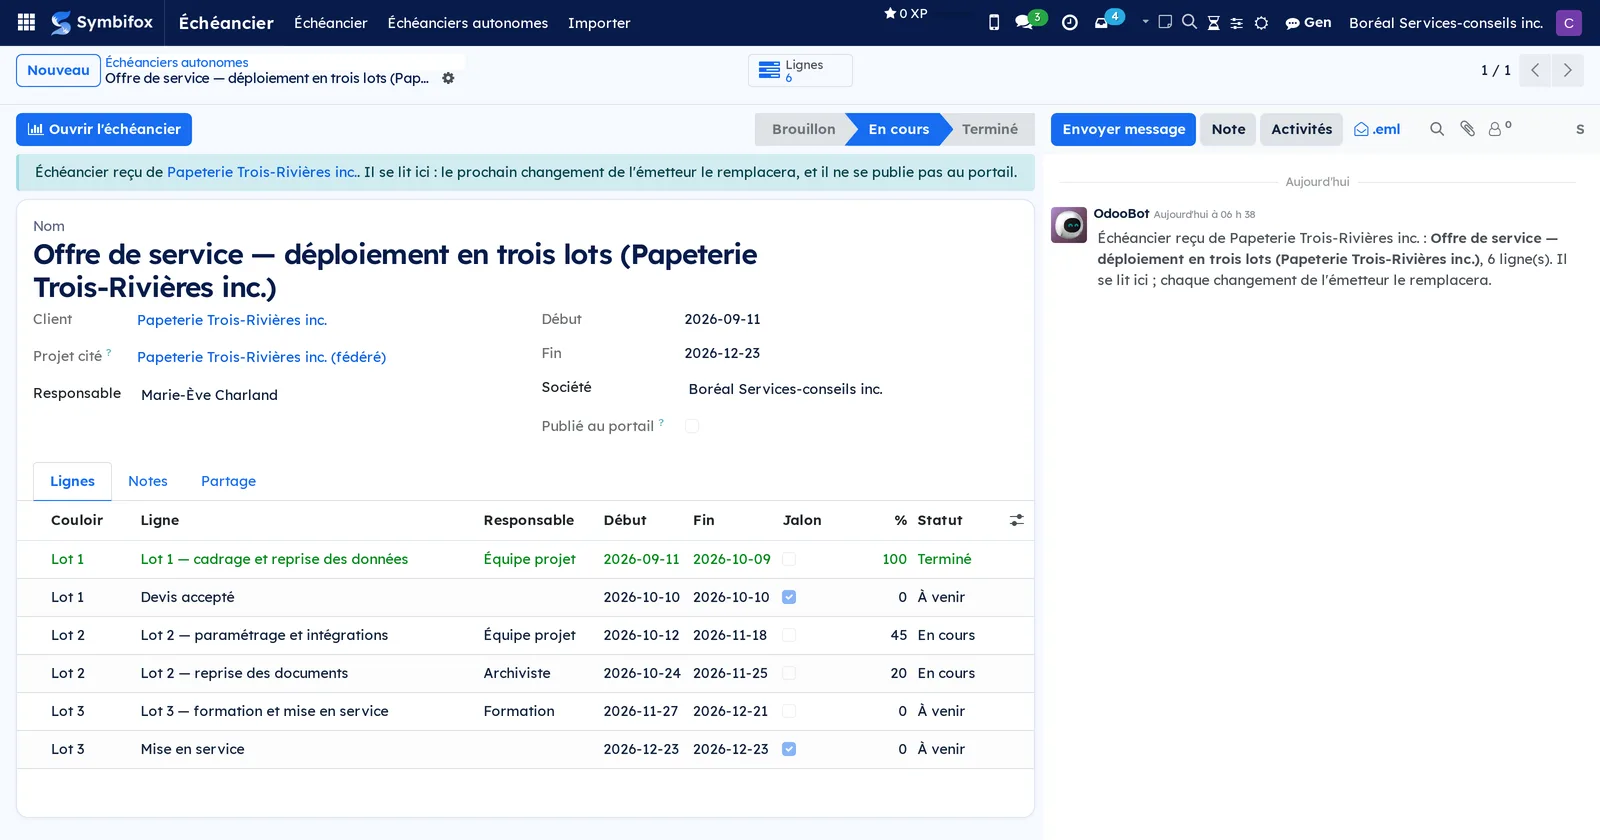Open the user avatar menu C
1600x840 pixels.
[1568, 22]
